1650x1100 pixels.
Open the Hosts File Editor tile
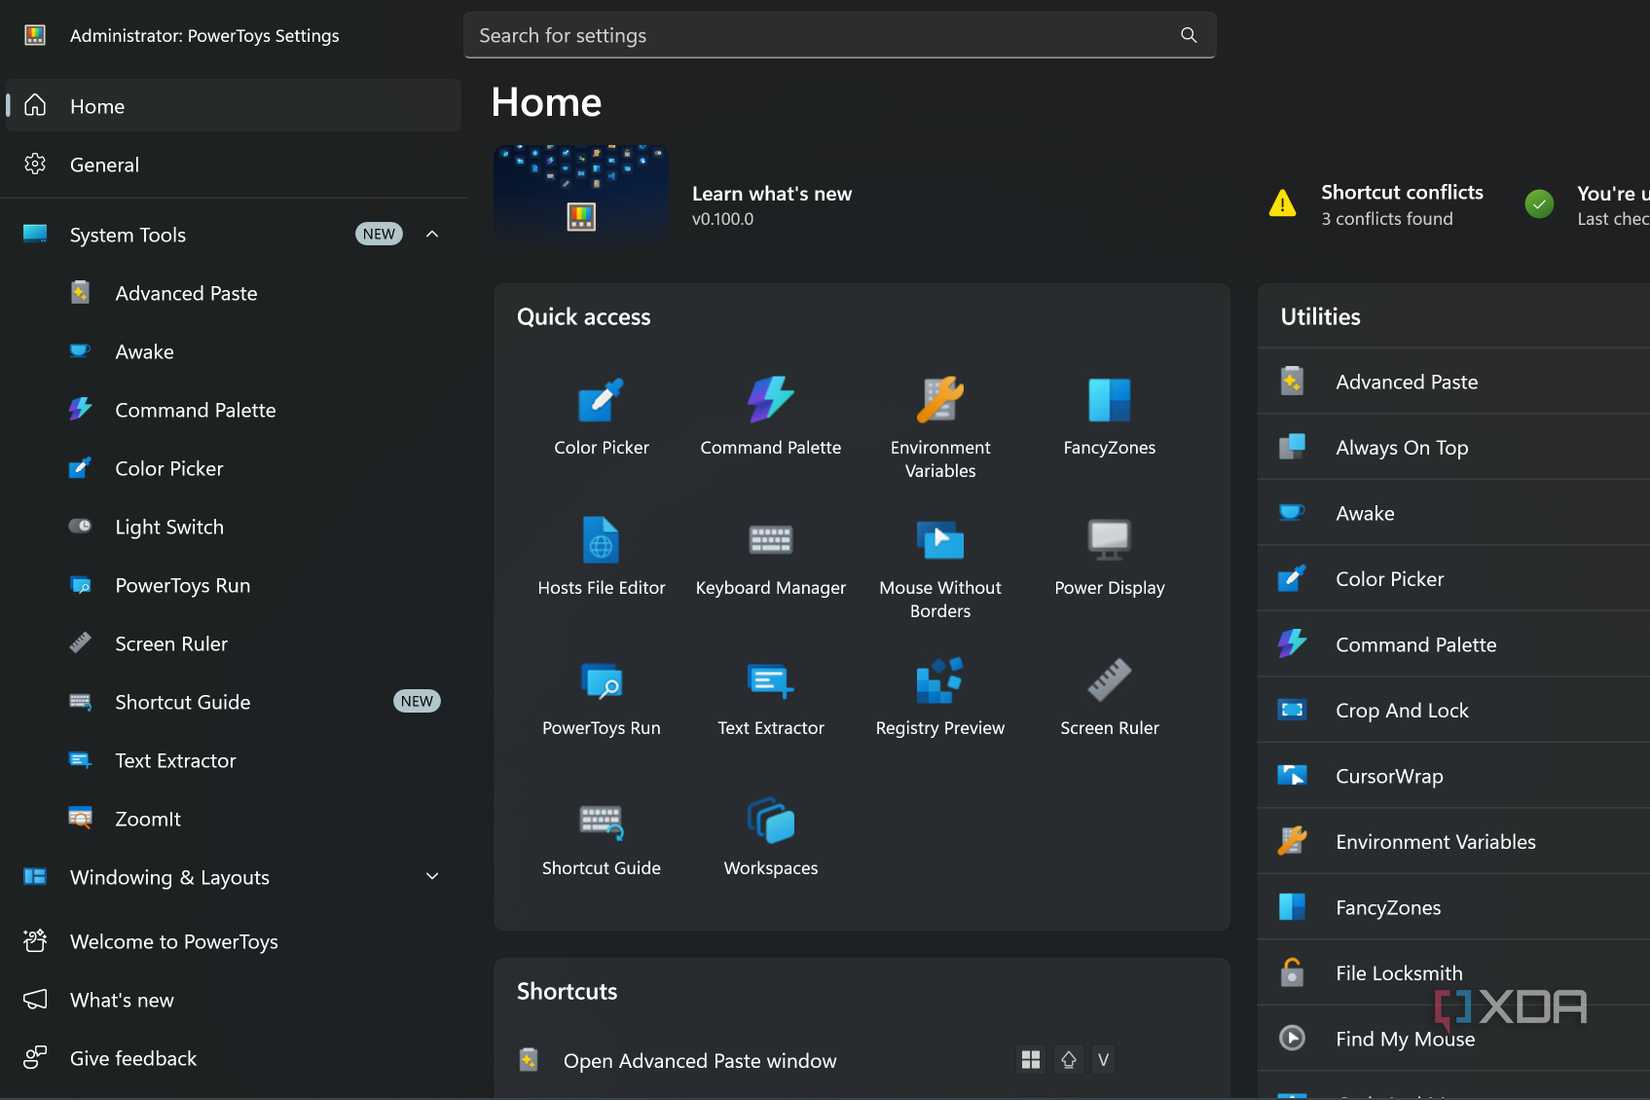(601, 557)
